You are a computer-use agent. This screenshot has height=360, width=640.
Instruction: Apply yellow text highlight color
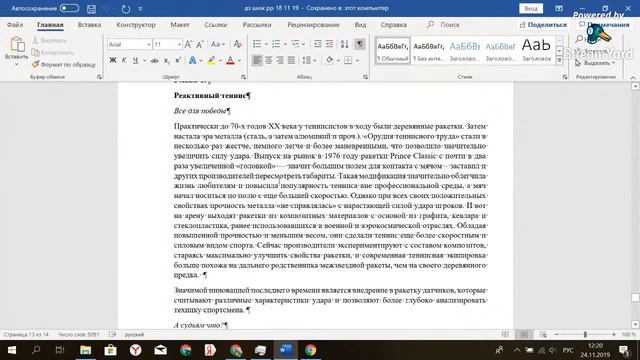pyautogui.click(x=211, y=60)
